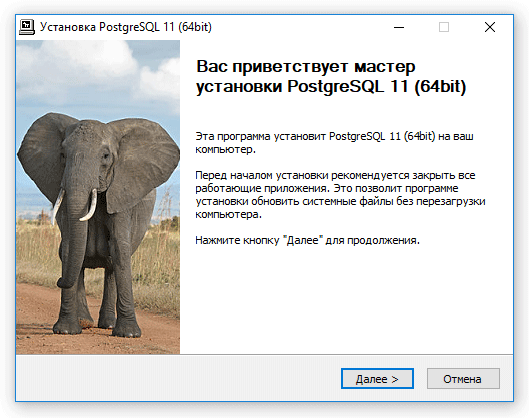Click the text "Нажмите кнопку "Далее" для продолжения"
Screen dimensions: 529x418
[307, 240]
